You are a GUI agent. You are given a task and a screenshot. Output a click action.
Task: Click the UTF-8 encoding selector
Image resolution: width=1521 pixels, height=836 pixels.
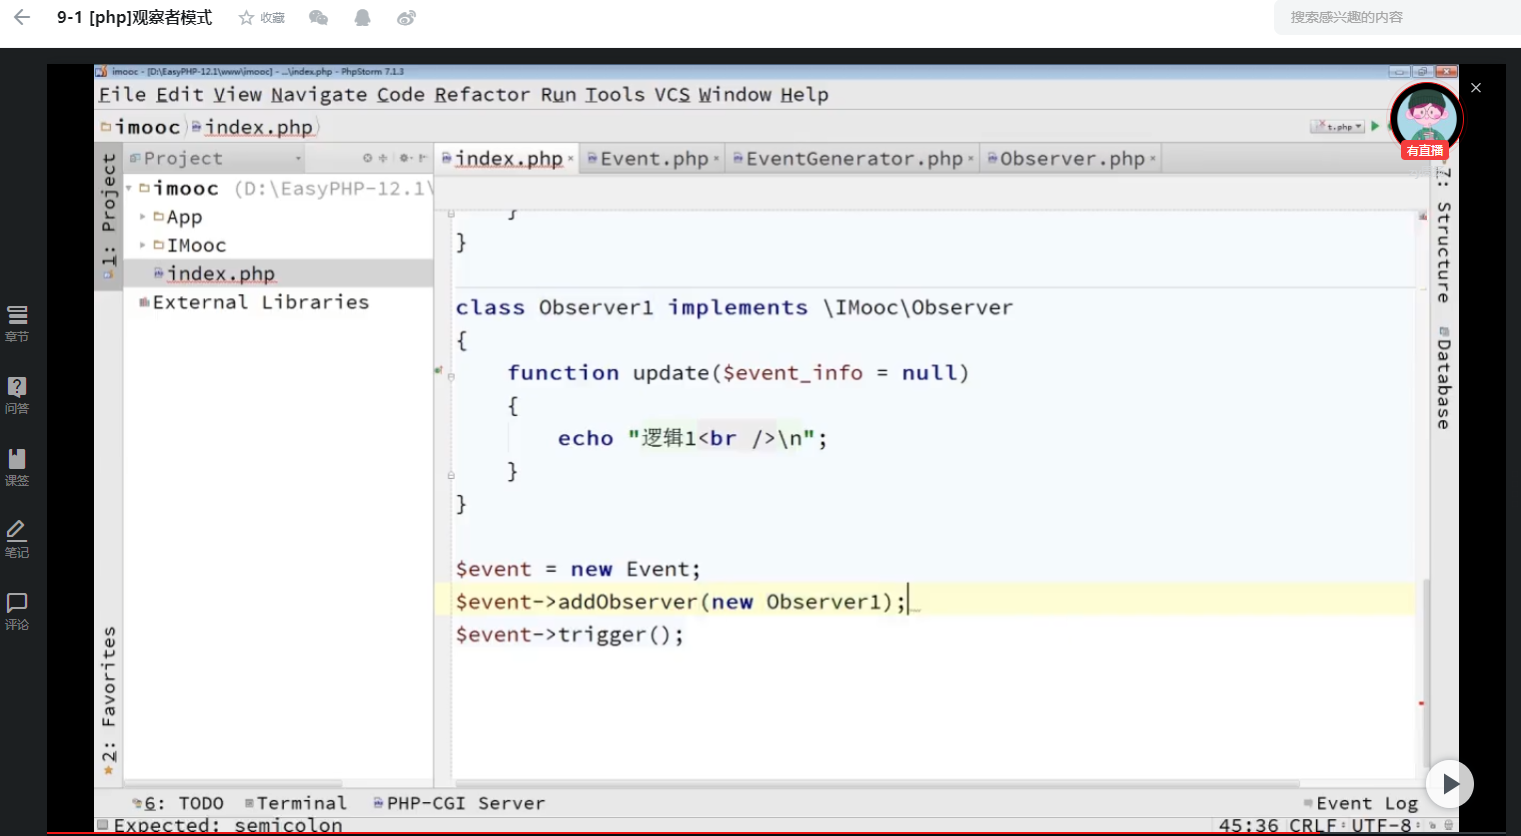[x=1384, y=826]
